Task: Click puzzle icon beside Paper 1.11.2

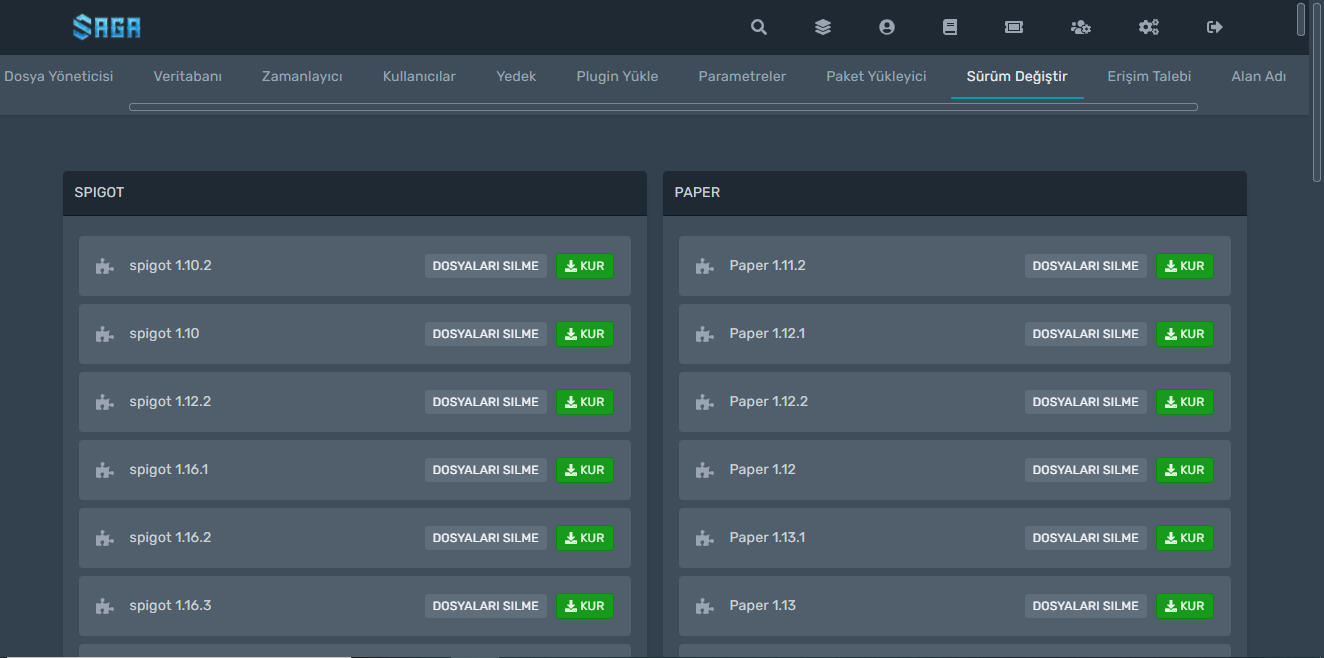Action: point(704,266)
